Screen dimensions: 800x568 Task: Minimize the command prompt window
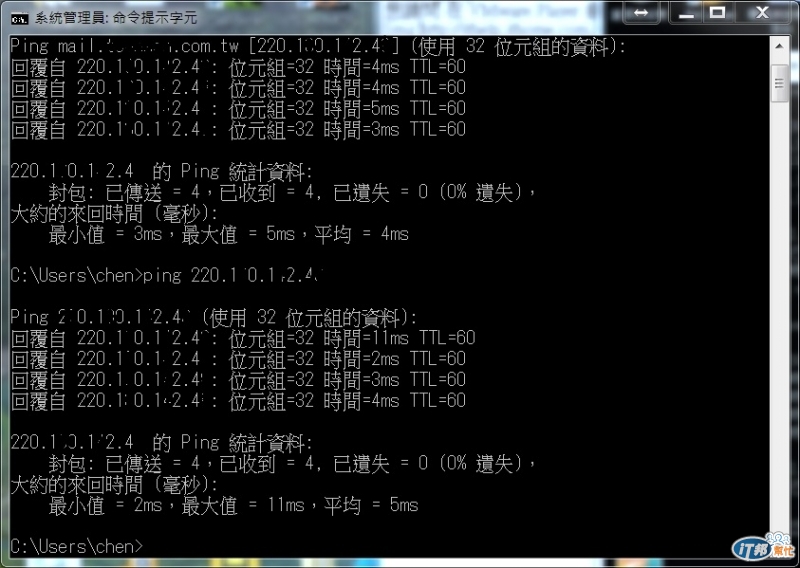[686, 13]
